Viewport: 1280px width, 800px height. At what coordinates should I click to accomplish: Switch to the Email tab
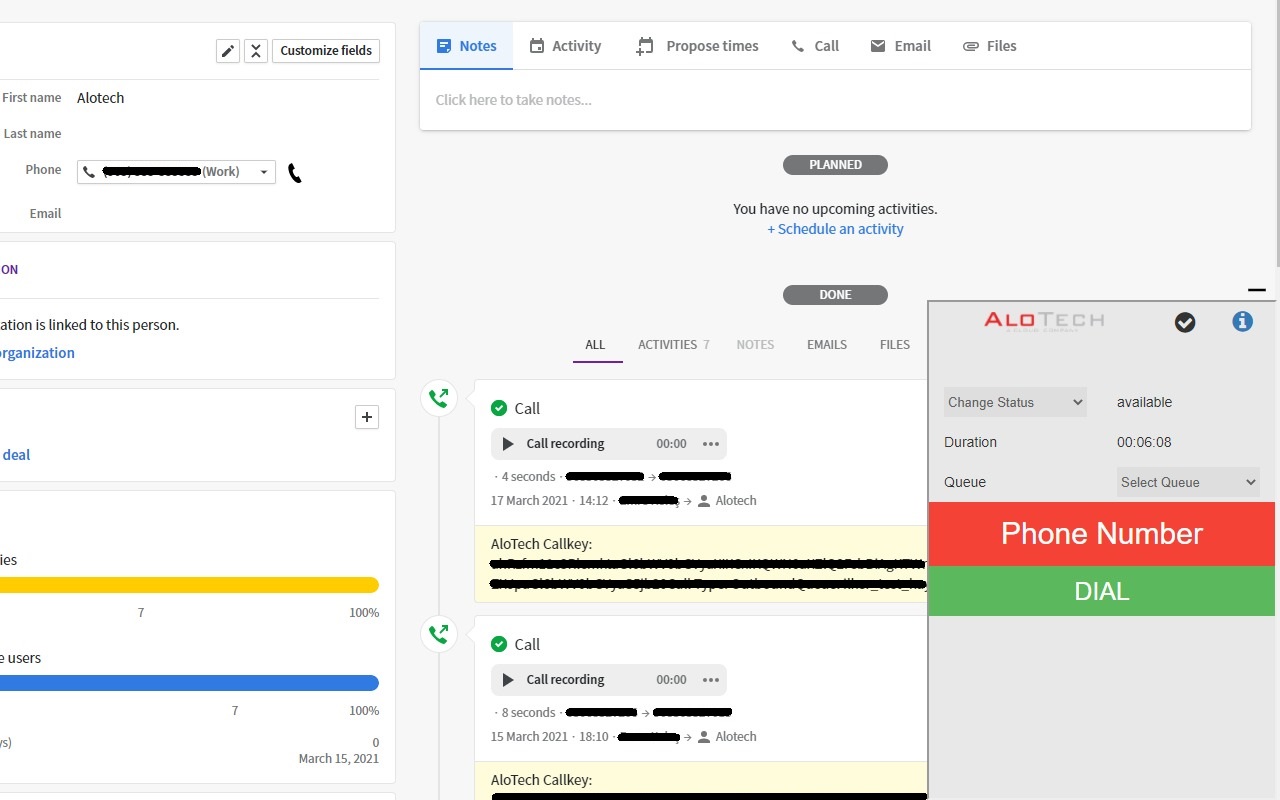point(900,46)
